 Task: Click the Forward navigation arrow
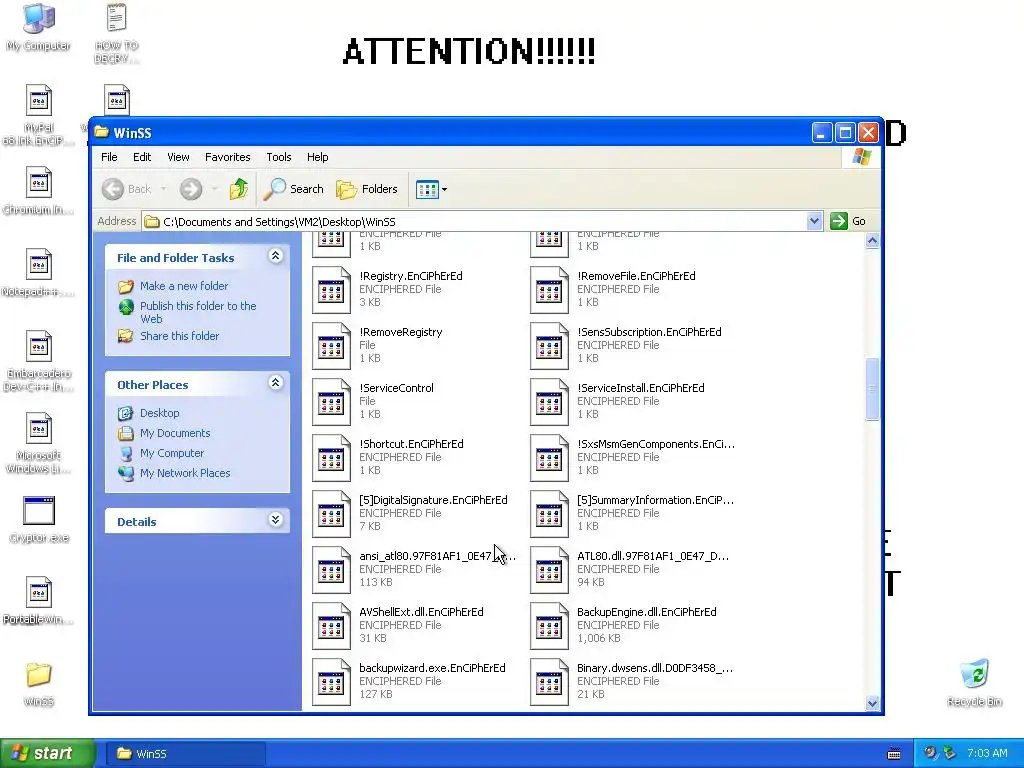coord(191,189)
